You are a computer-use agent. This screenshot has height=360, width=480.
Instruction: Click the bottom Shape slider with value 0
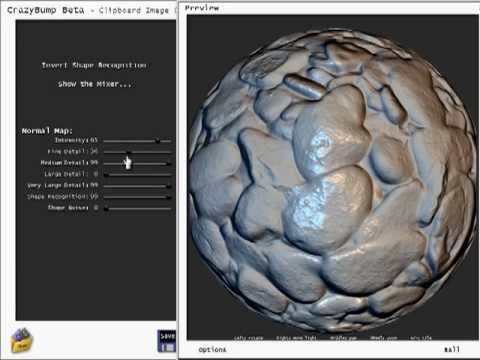pos(137,209)
